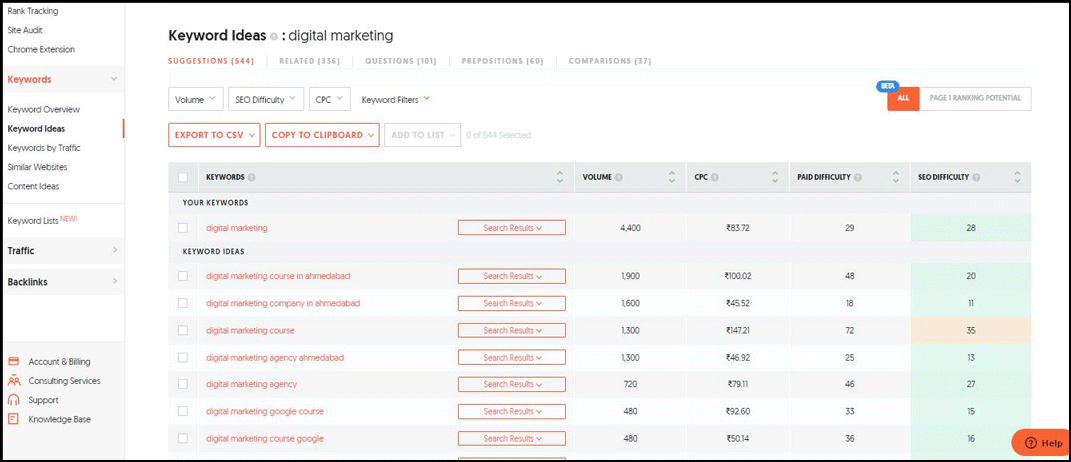The width and height of the screenshot is (1071, 462).
Task: Click the Support headset icon
Action: 14,400
